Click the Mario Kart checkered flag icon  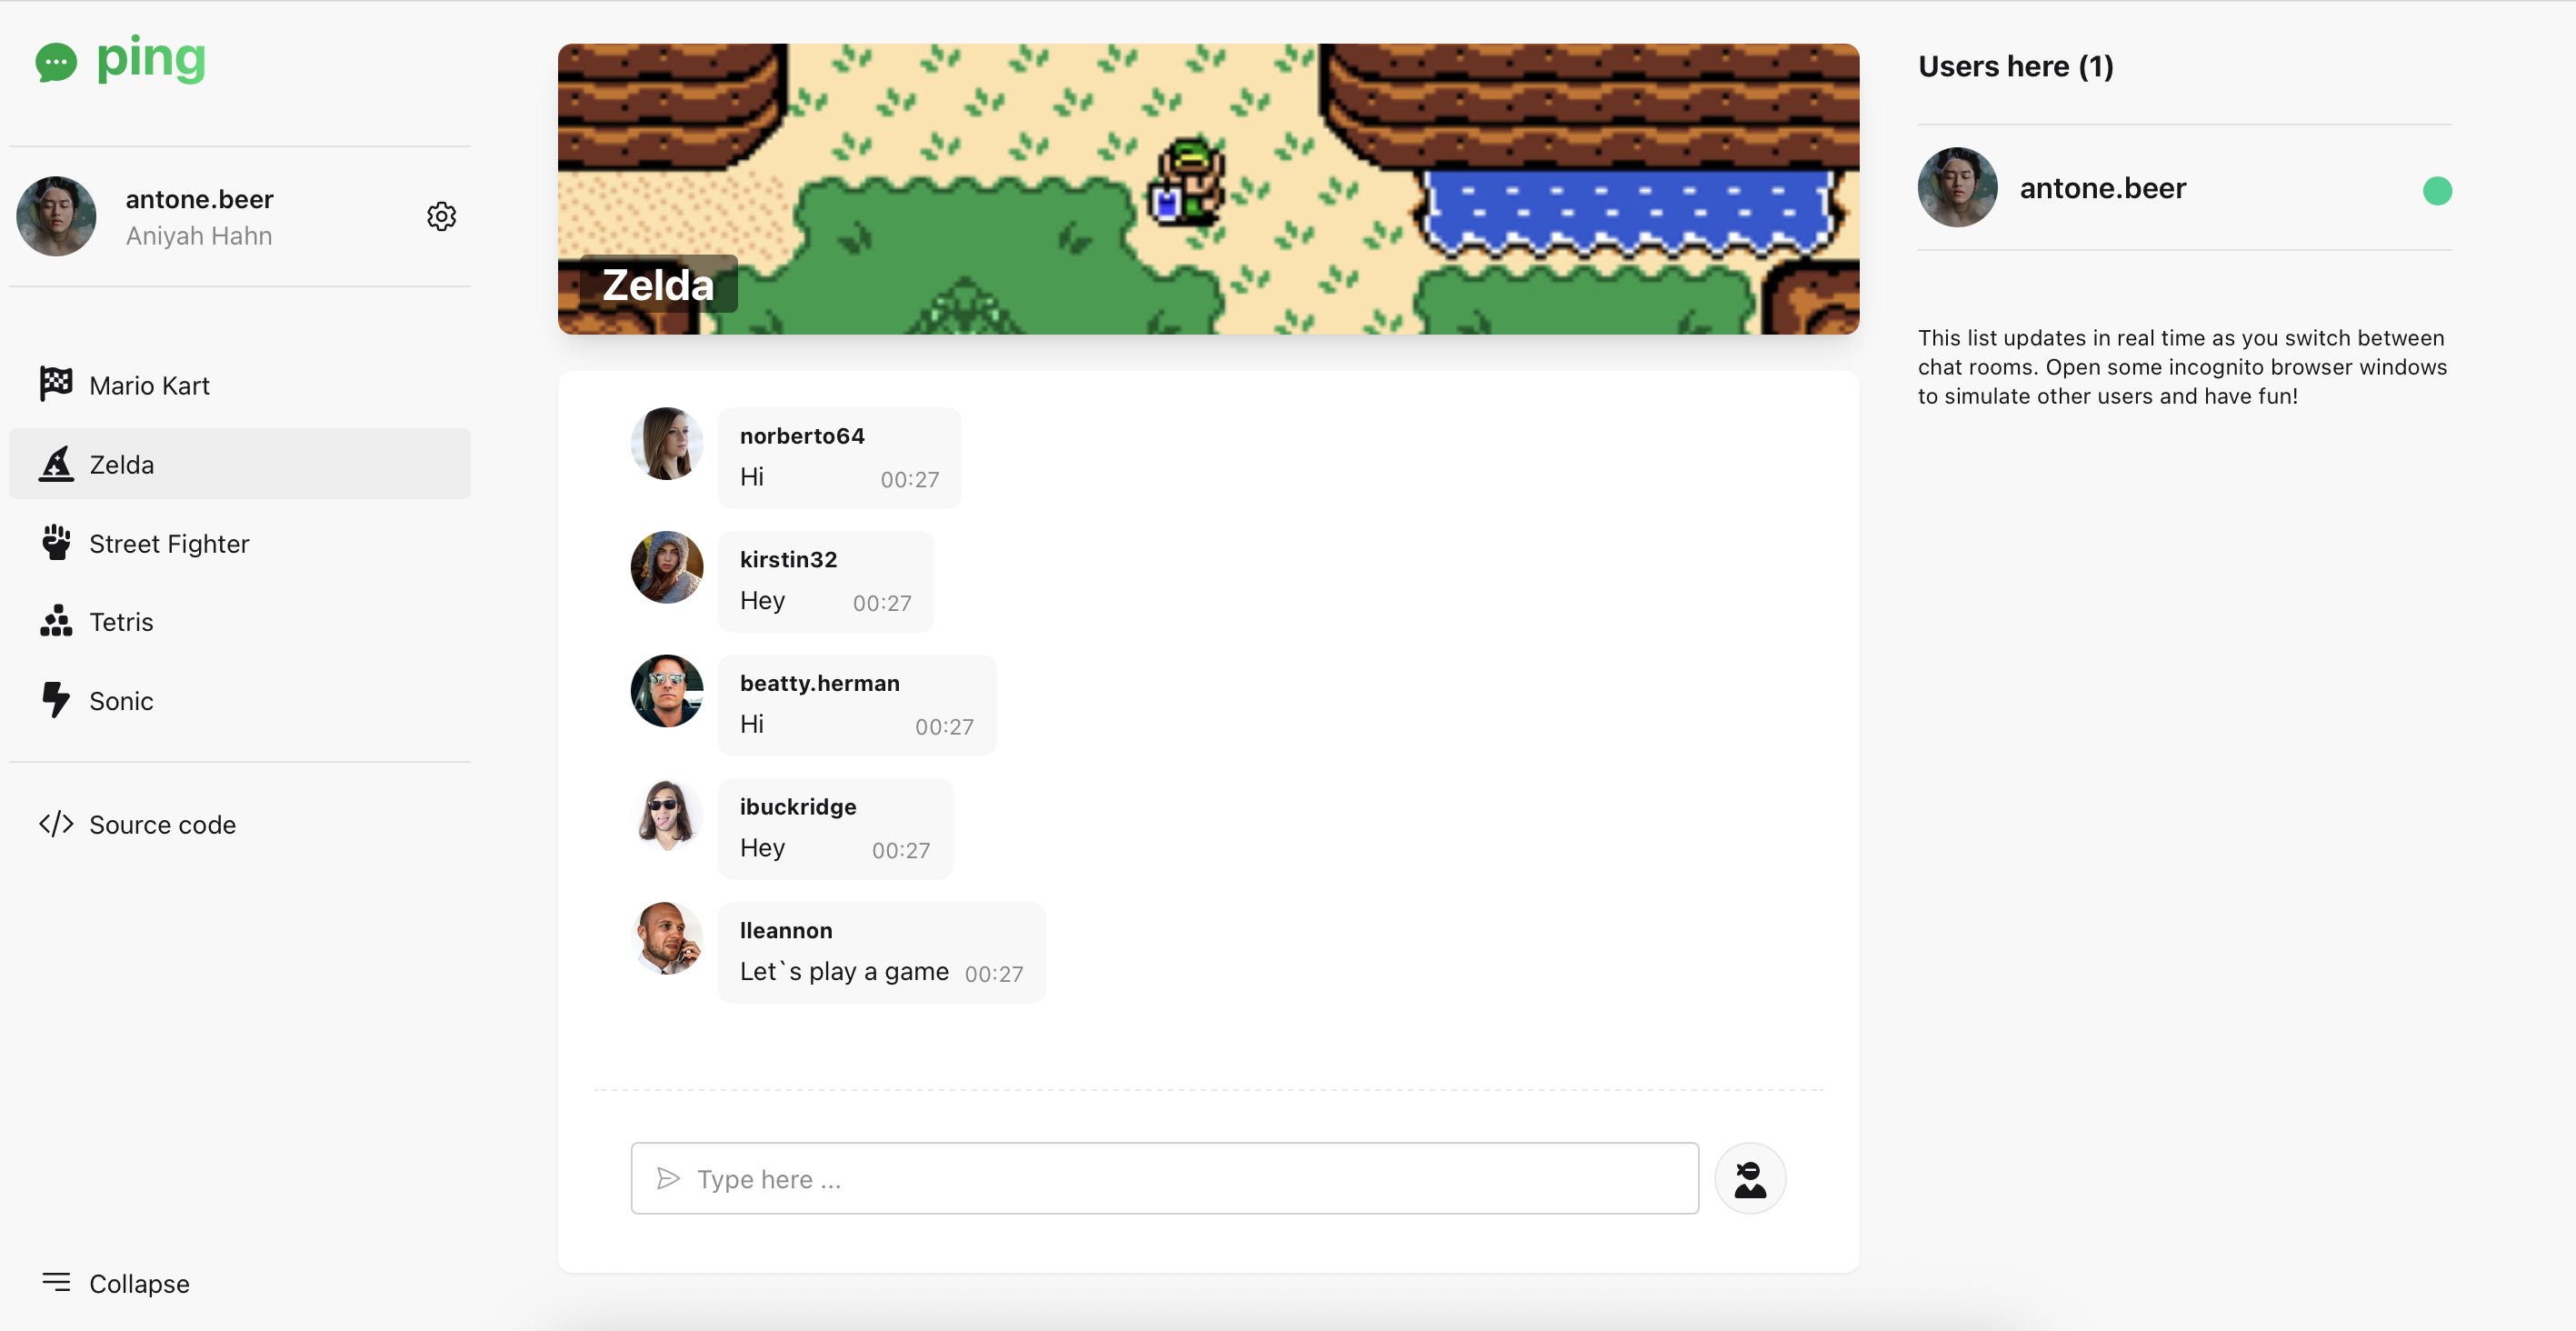pyautogui.click(x=56, y=384)
